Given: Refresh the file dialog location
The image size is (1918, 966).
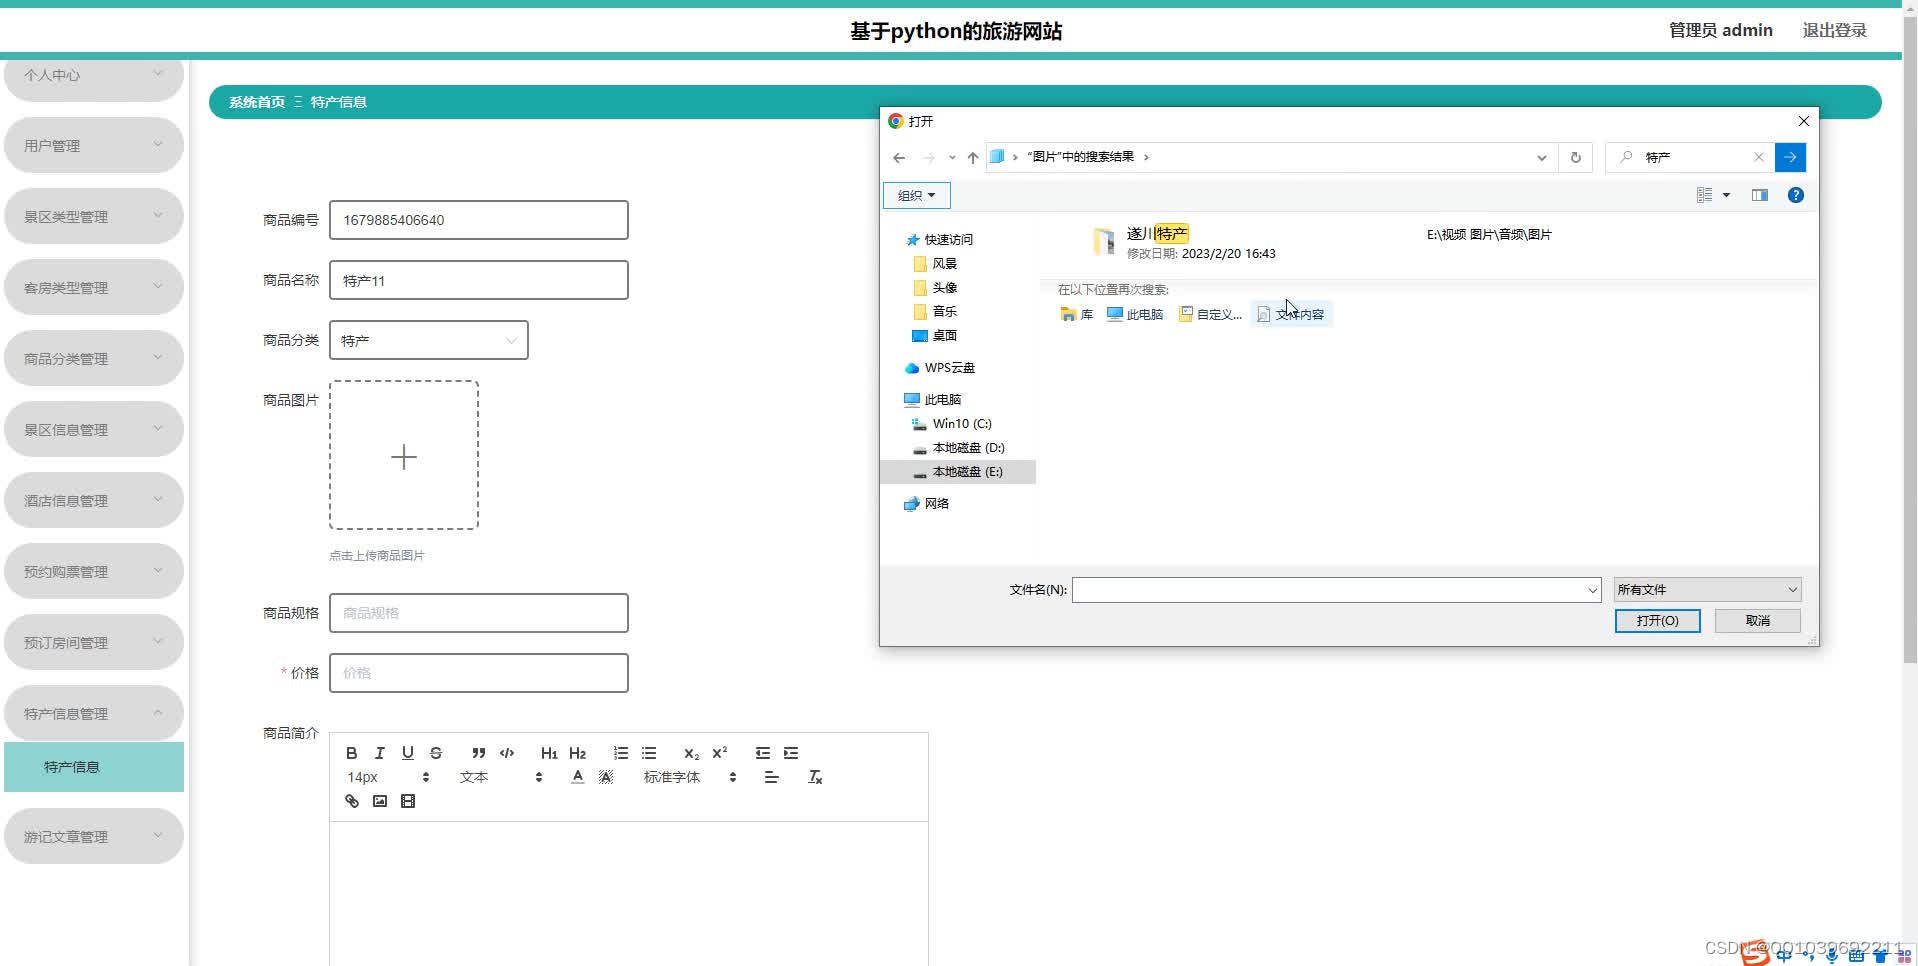Looking at the screenshot, I should pyautogui.click(x=1575, y=157).
